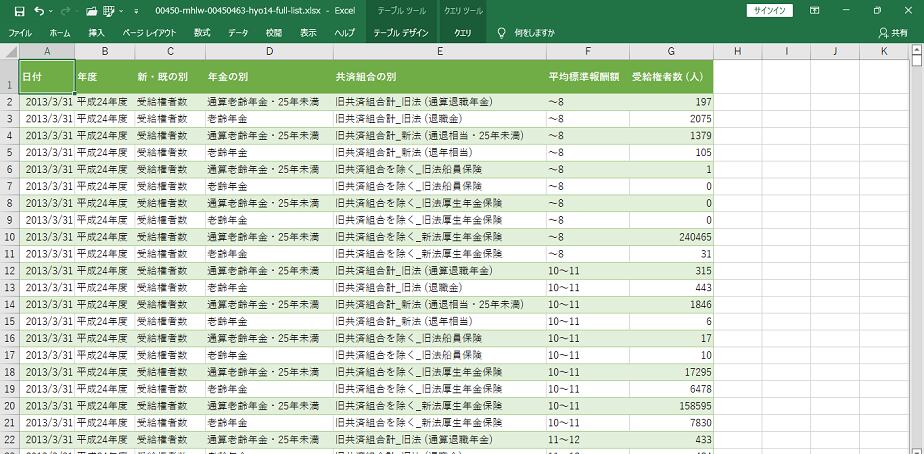
Task: Open the テーブル デザイン tab
Action: [400, 33]
